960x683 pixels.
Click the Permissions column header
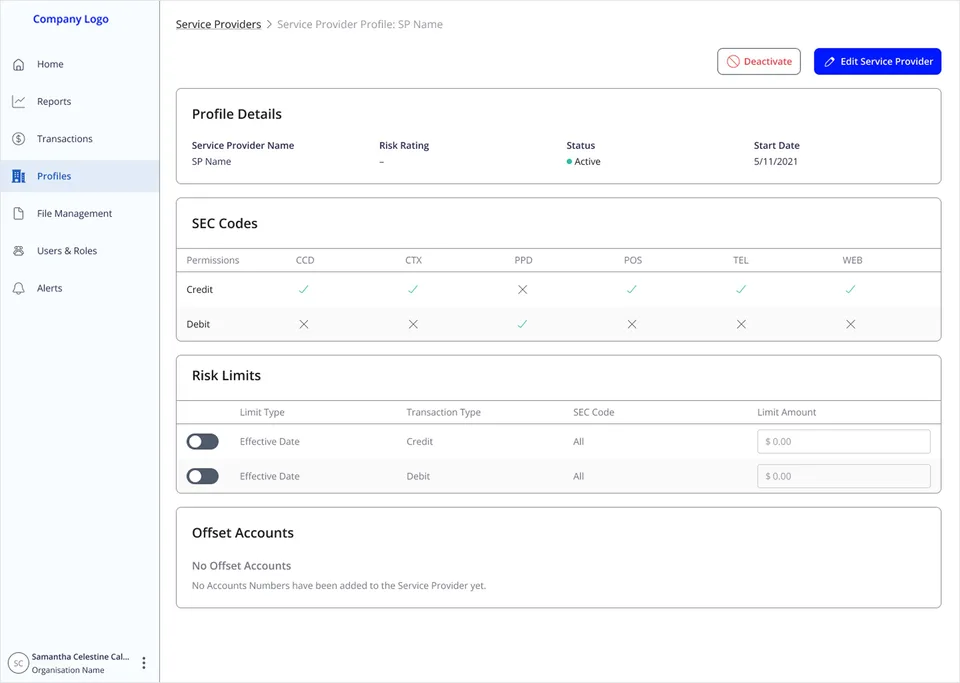click(212, 260)
